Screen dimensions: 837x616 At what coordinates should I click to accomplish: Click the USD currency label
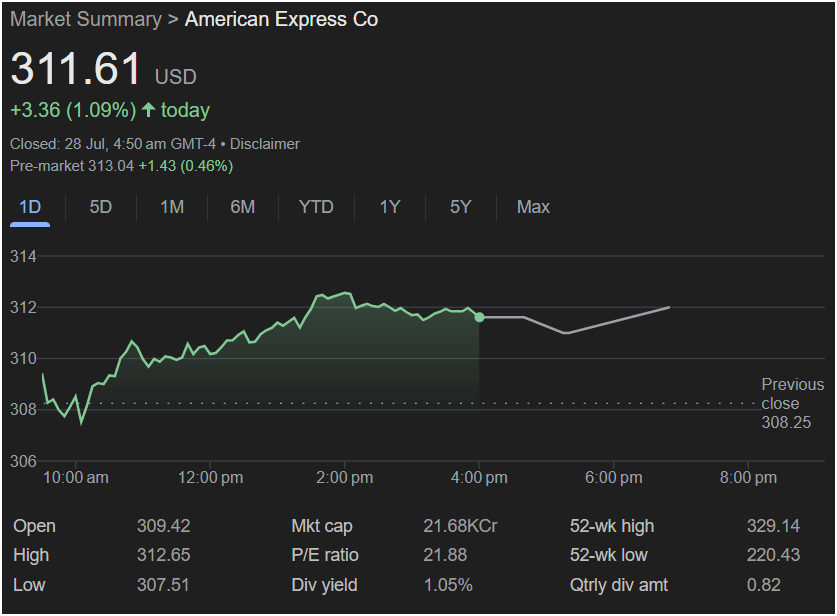[x=176, y=77]
